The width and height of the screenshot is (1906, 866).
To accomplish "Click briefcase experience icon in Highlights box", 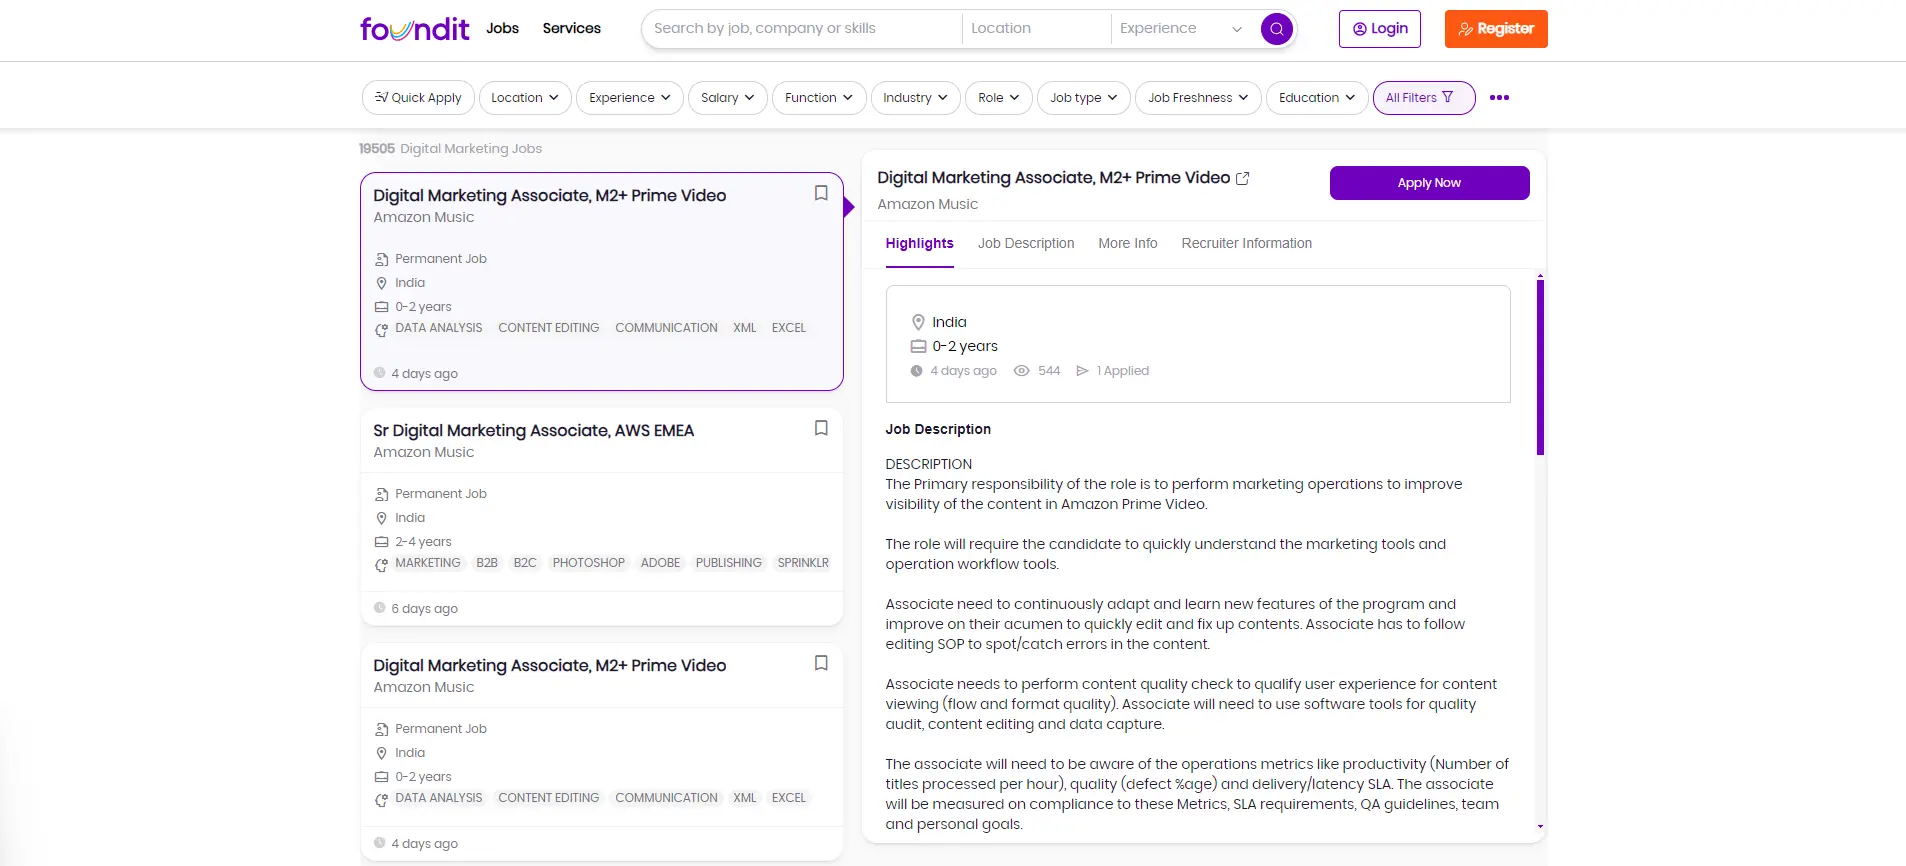I will point(918,347).
